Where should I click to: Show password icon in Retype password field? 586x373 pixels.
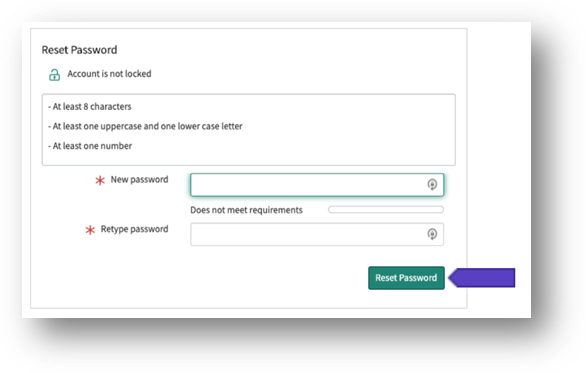coord(432,234)
